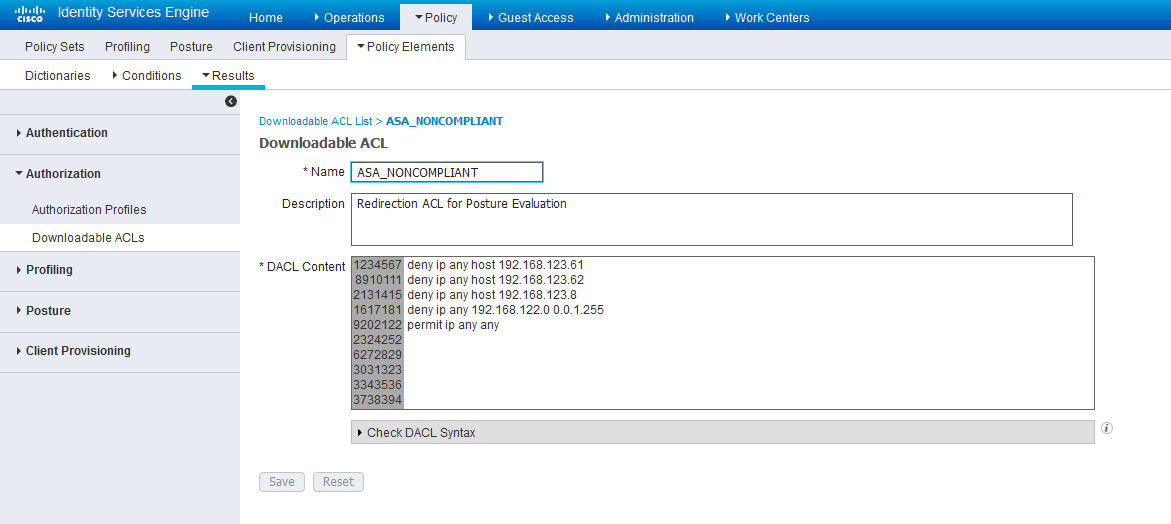Open the Results dropdown menu

coord(228,75)
